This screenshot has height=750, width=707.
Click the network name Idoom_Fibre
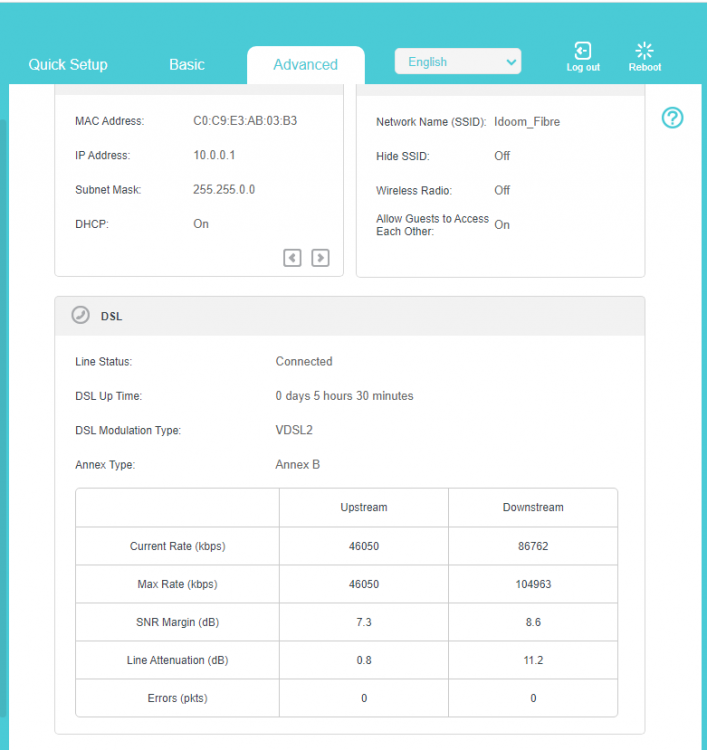[527, 122]
